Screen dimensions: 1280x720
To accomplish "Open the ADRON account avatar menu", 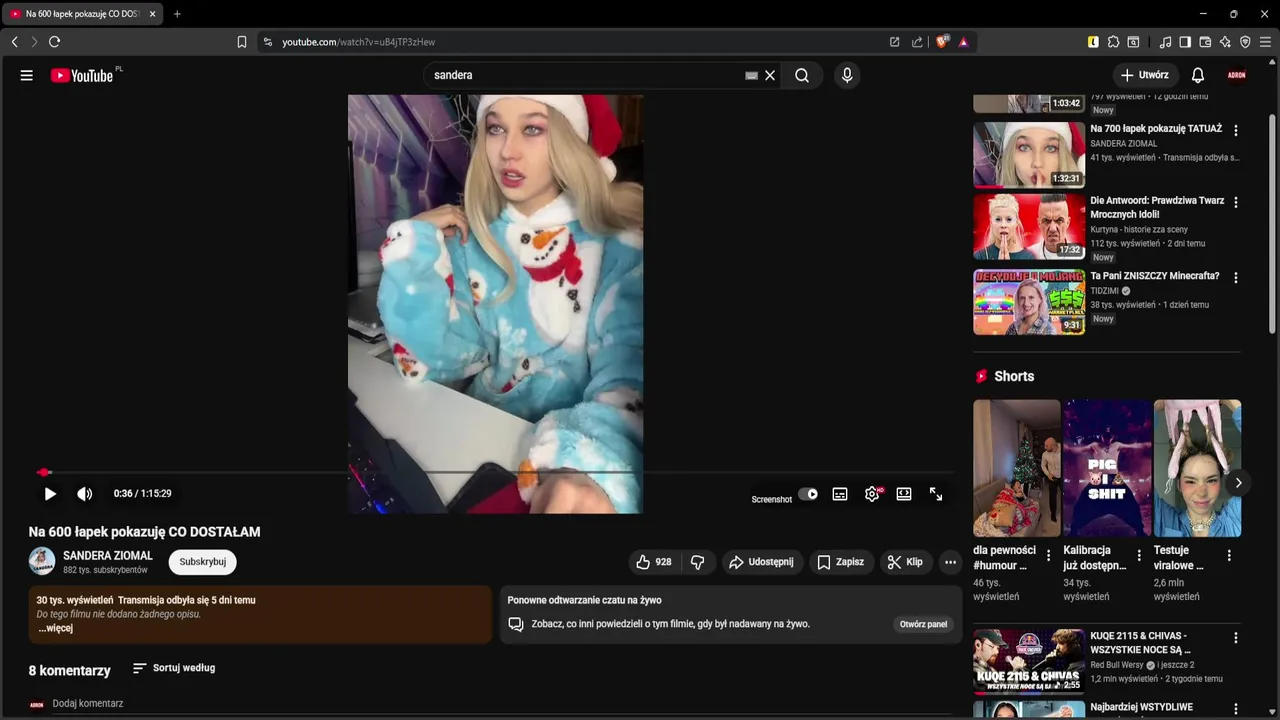I will (x=1237, y=75).
